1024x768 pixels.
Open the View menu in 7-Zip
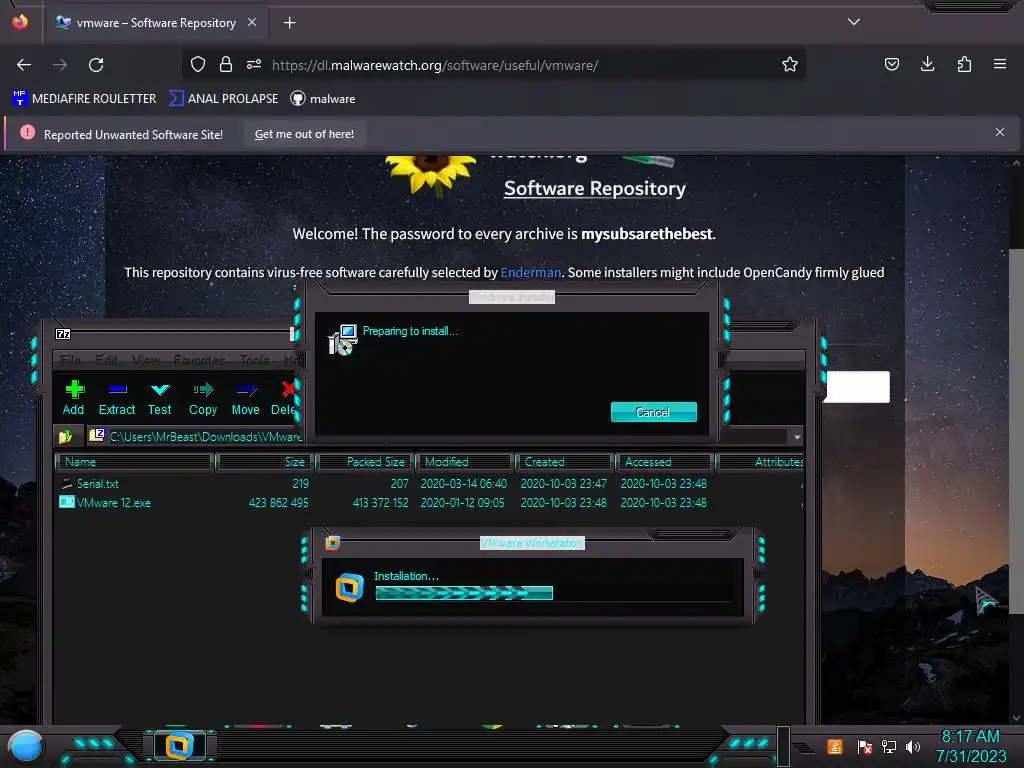146,360
